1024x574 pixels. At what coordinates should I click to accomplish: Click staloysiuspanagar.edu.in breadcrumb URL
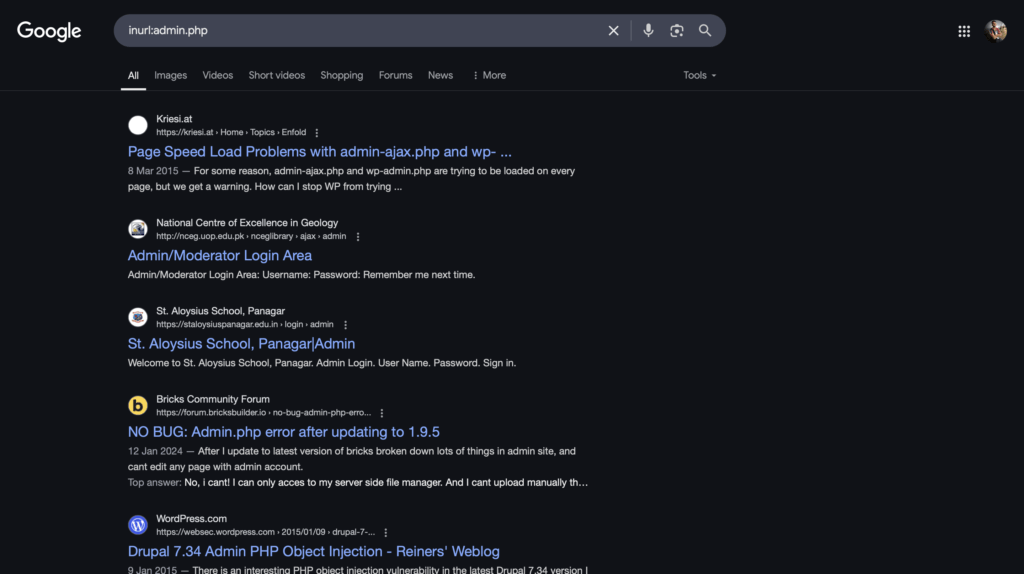[245, 325]
